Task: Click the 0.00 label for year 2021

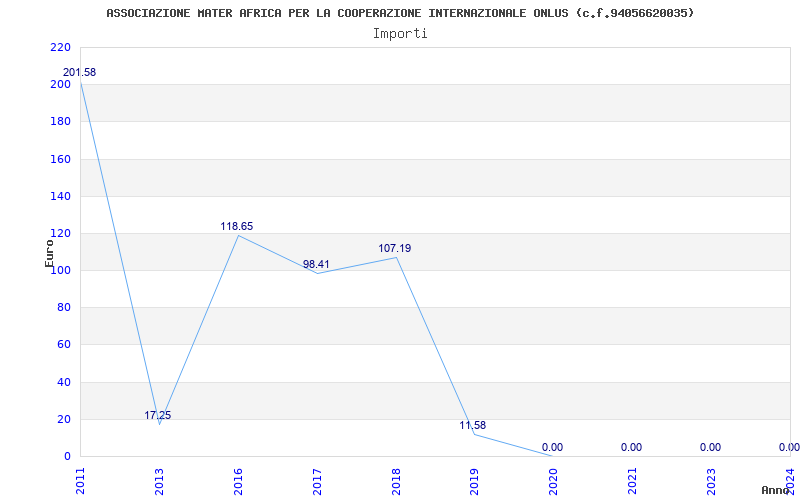Action: click(632, 447)
